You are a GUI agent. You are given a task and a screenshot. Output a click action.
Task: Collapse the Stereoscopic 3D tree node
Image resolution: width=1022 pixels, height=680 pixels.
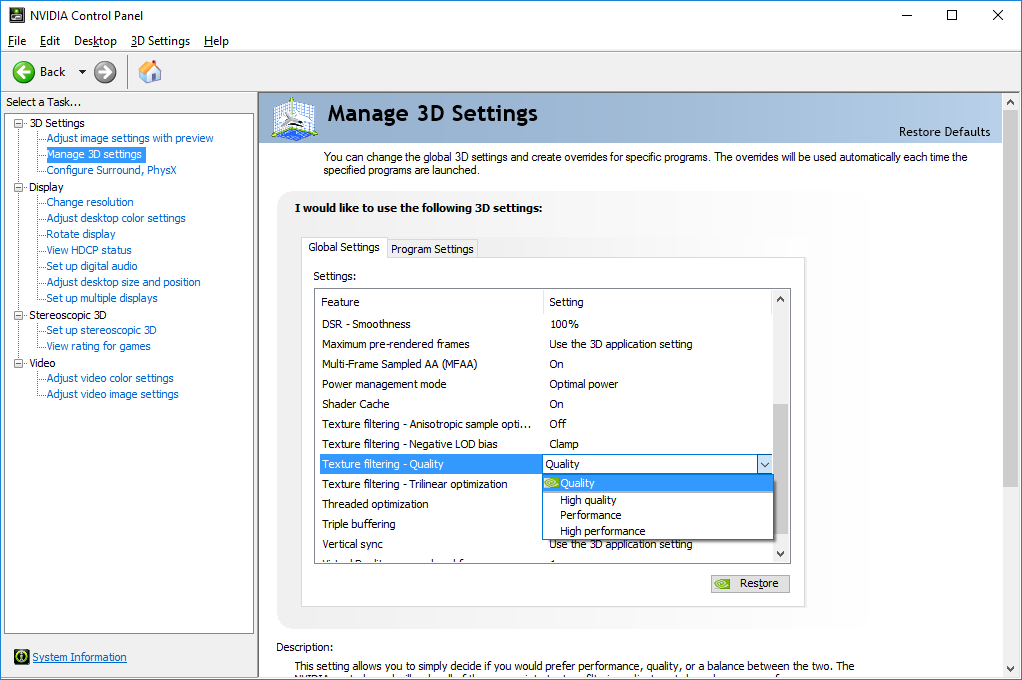(x=19, y=315)
